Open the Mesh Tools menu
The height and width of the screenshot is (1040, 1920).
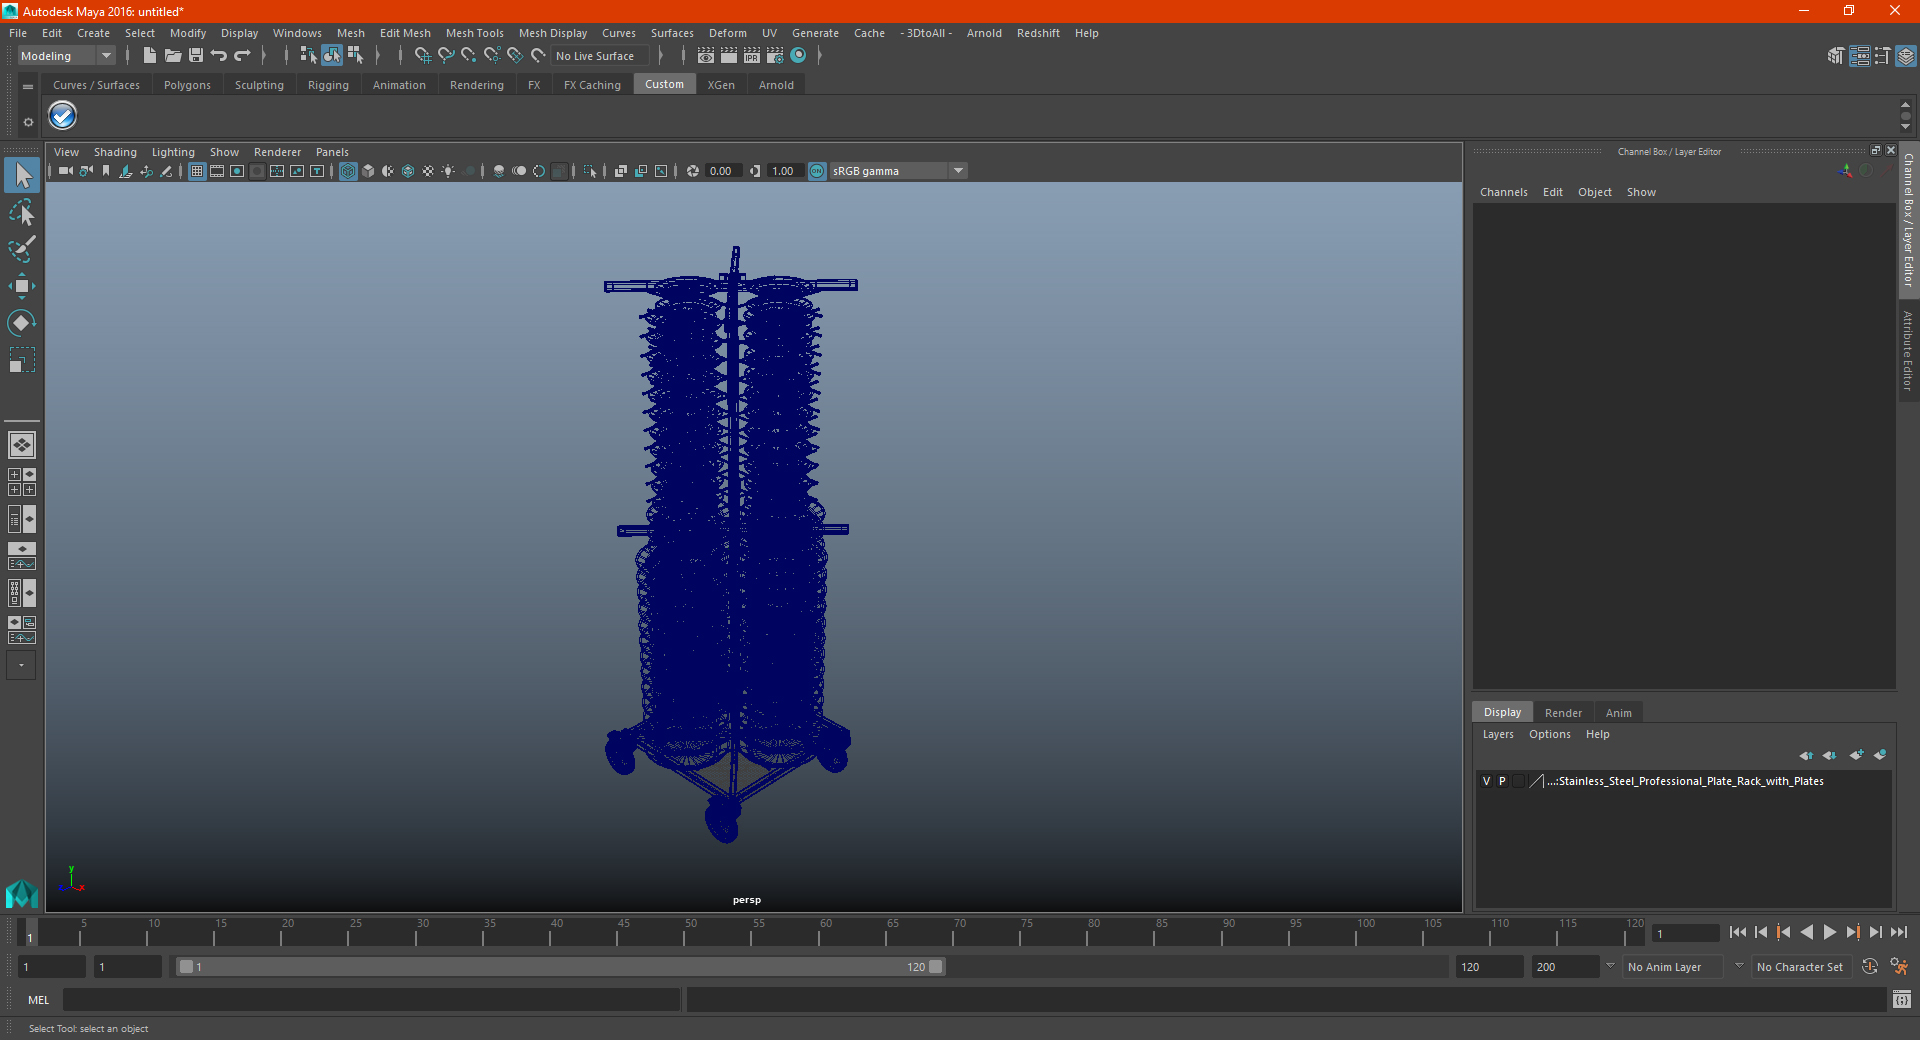[x=474, y=33]
